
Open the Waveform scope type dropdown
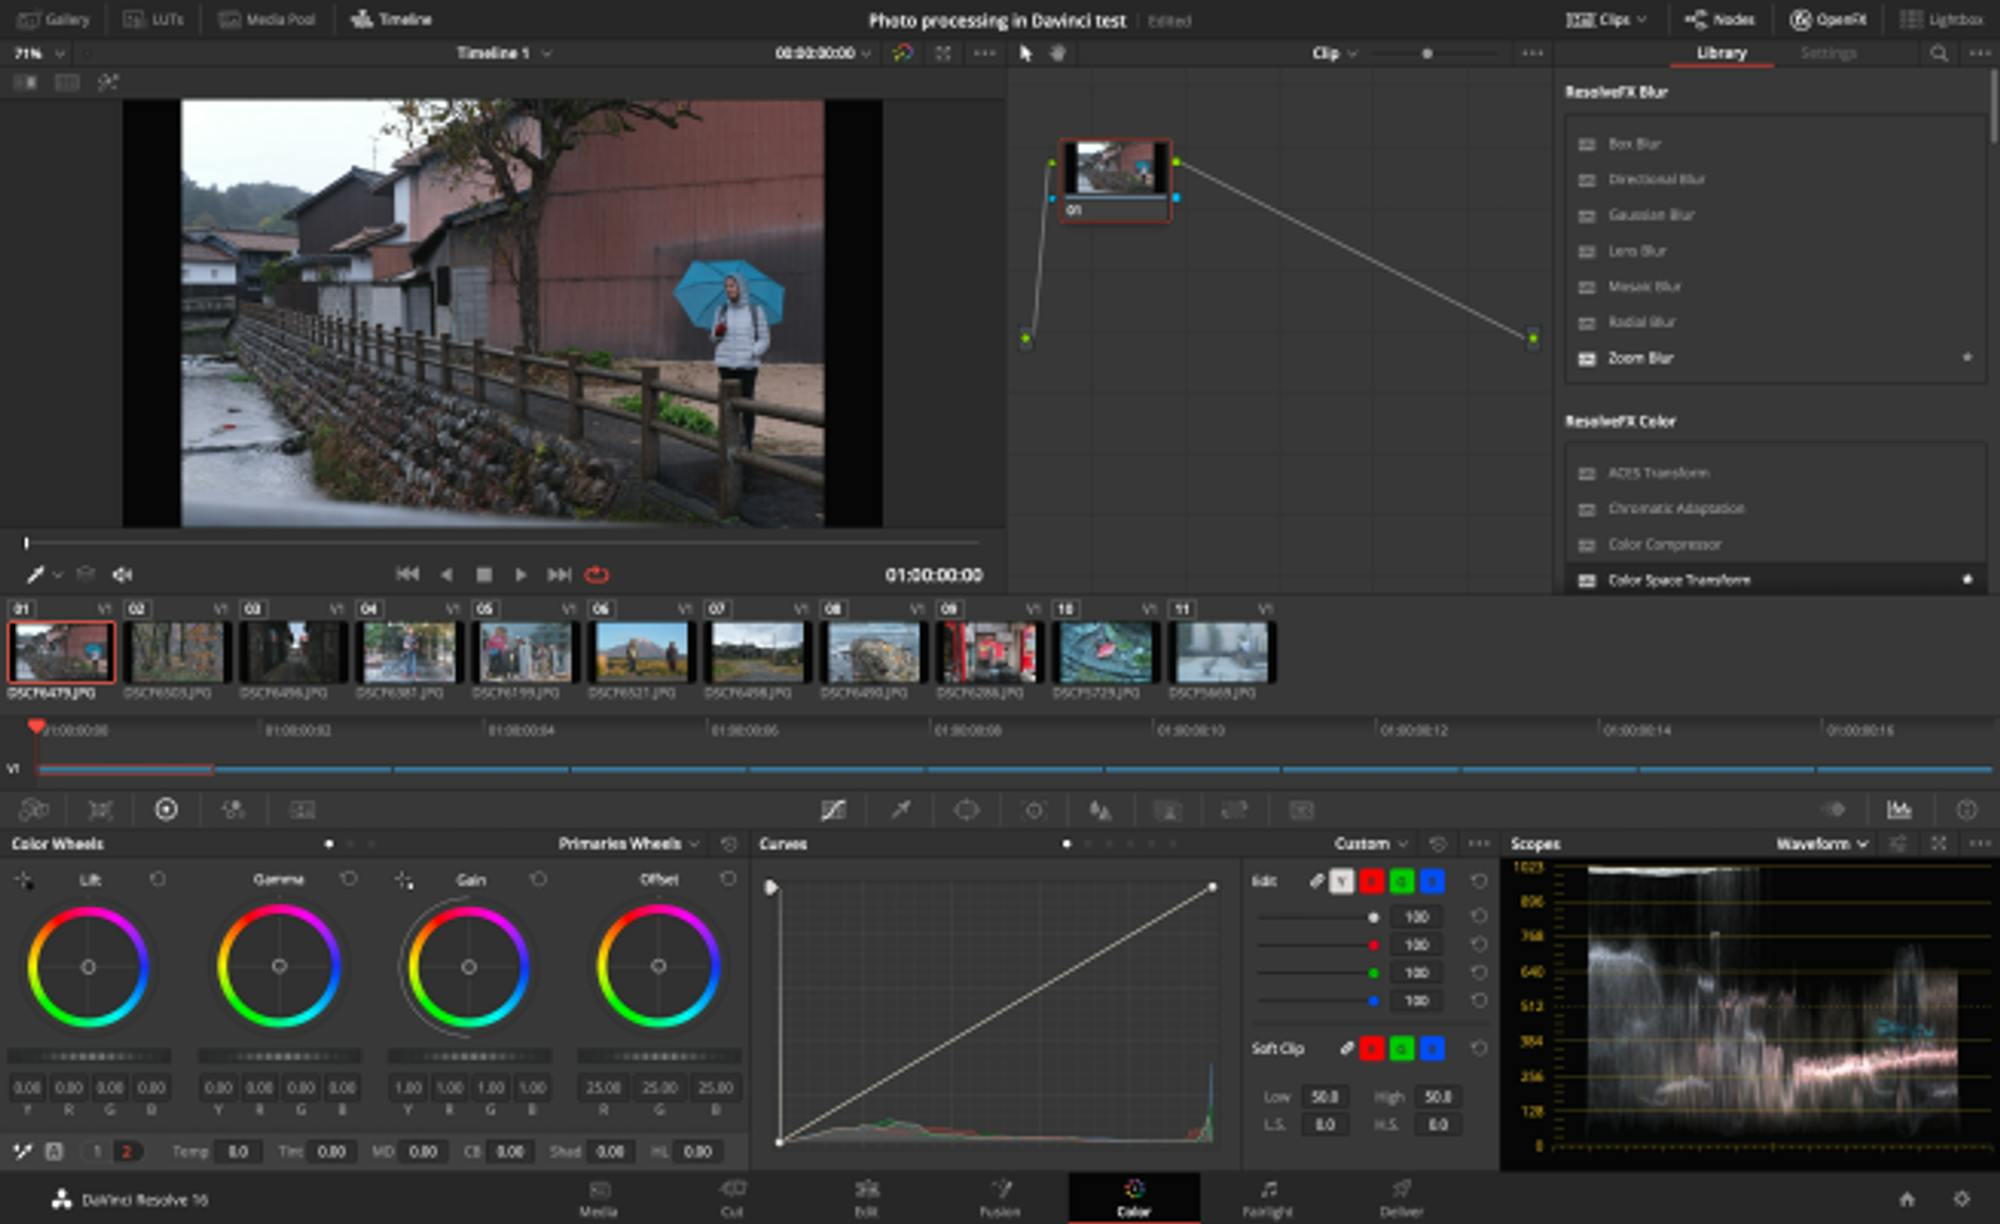tap(1821, 844)
